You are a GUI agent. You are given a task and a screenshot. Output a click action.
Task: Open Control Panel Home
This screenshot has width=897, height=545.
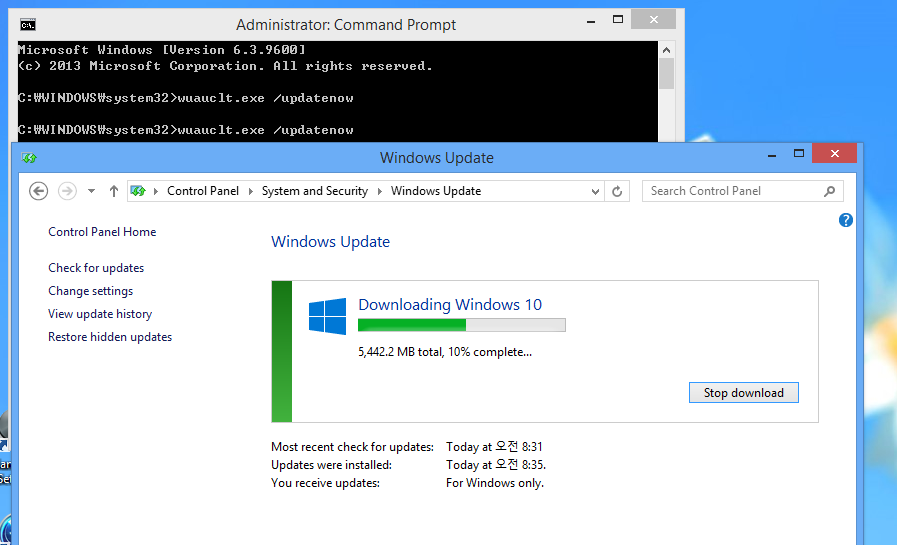[x=102, y=232]
